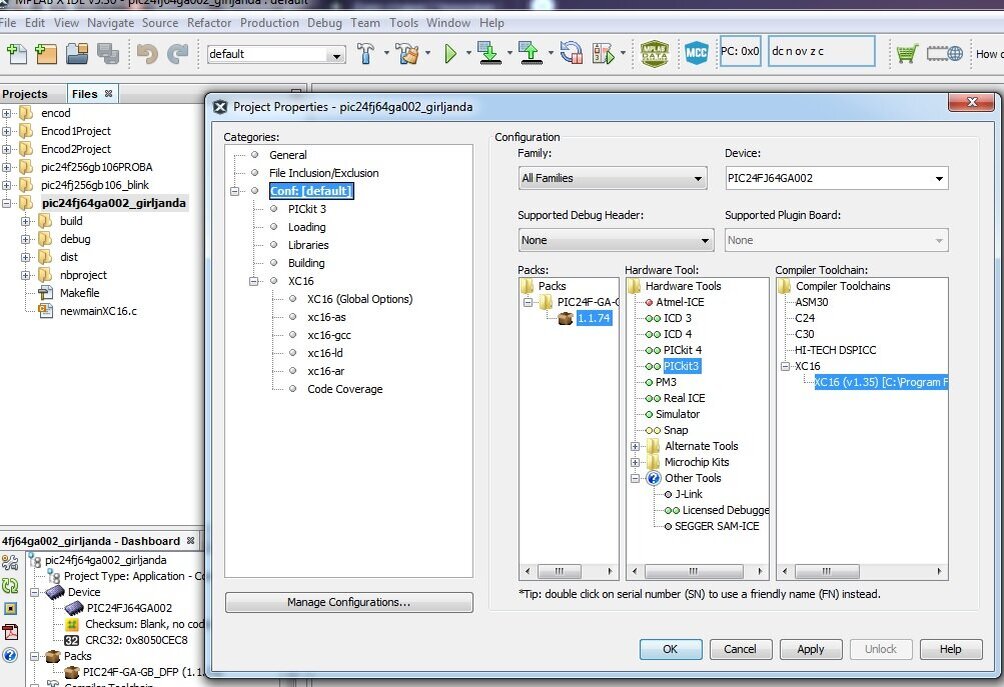Click the Open Project toolbar icon
Viewport: 1004px width, 687px height.
tap(77, 54)
